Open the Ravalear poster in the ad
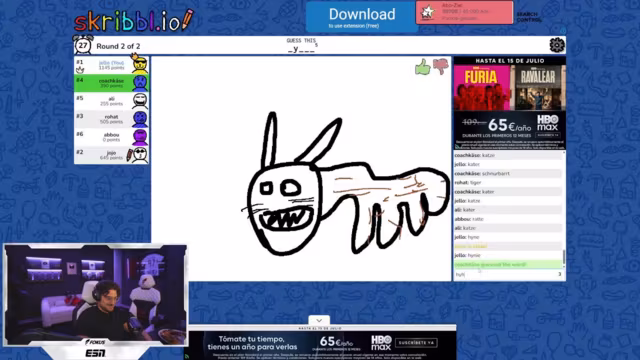The width and height of the screenshot is (640, 360). 538,88
